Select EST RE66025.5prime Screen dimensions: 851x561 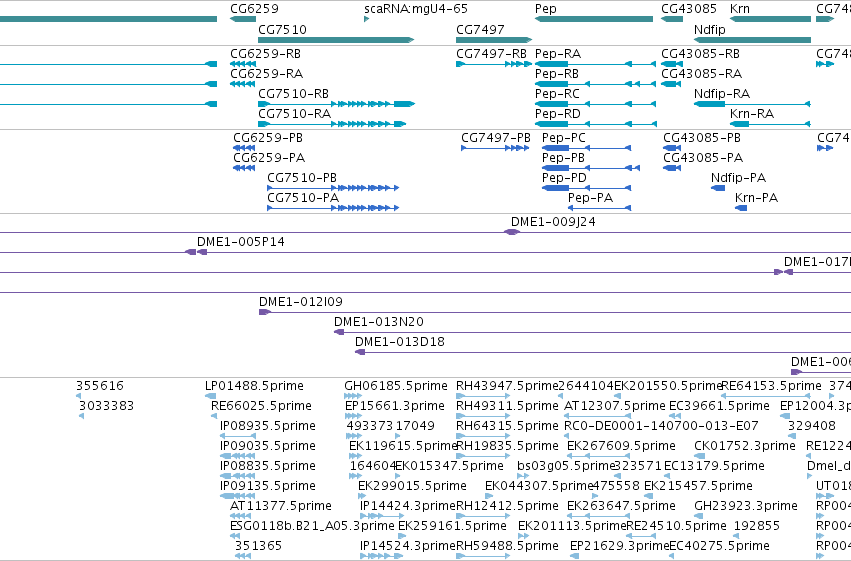coord(261,406)
